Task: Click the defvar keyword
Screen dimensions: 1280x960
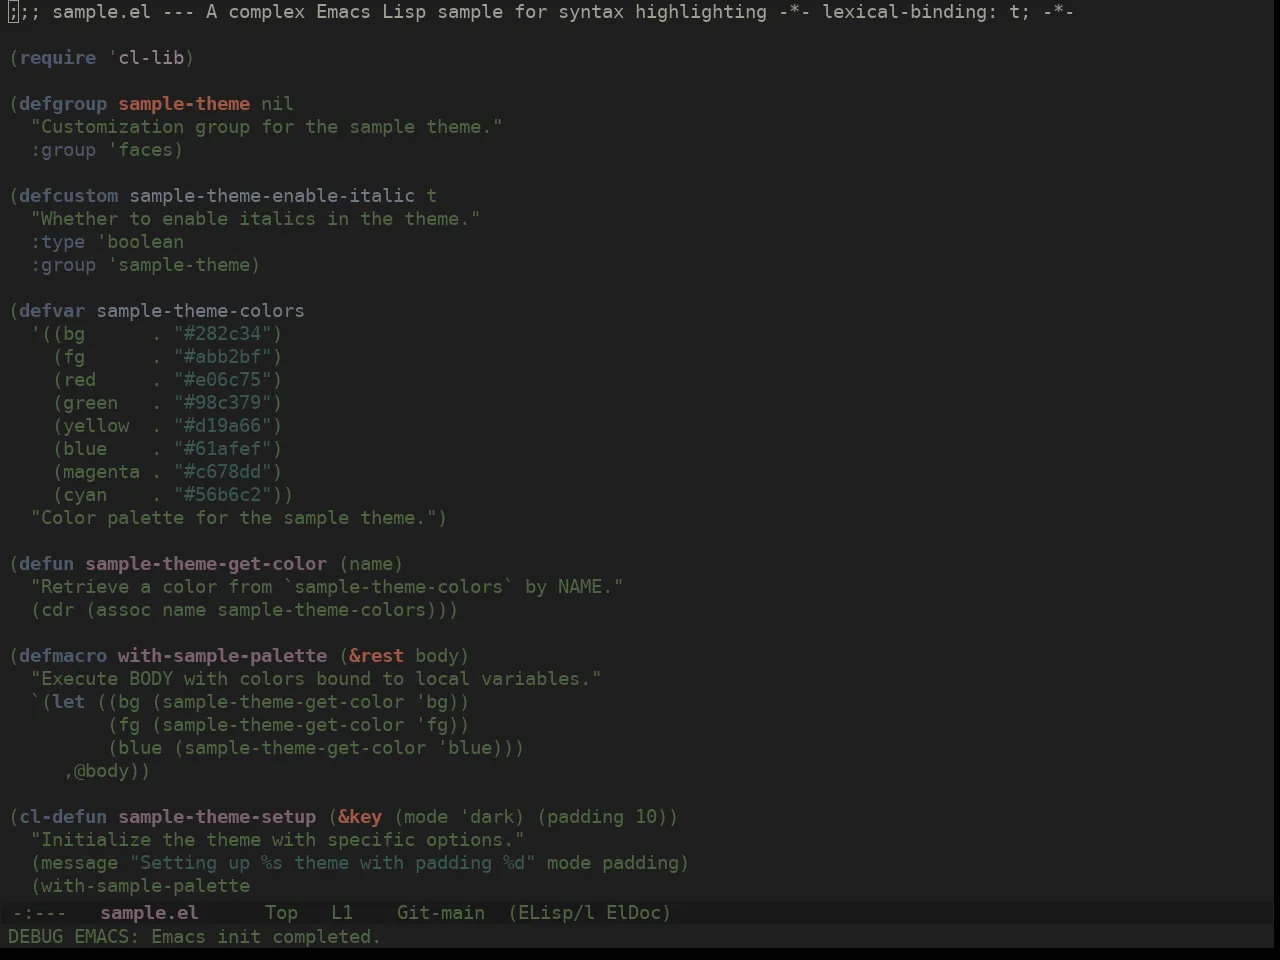Action: click(x=52, y=311)
